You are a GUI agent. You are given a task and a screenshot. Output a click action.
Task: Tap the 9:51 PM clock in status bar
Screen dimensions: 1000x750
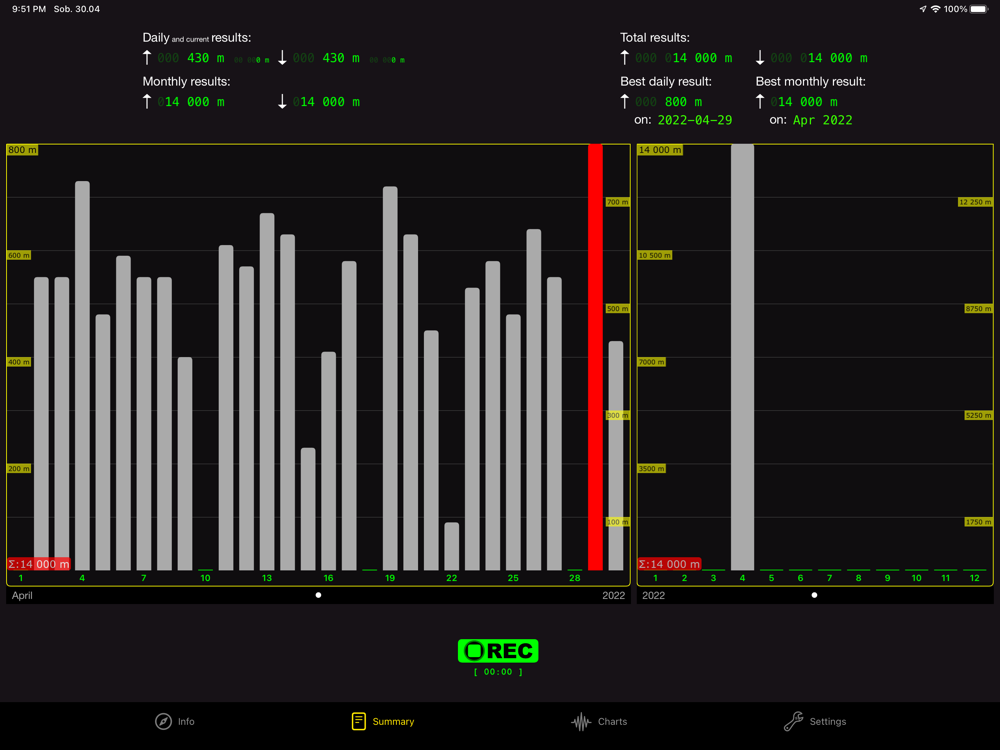click(x=29, y=9)
